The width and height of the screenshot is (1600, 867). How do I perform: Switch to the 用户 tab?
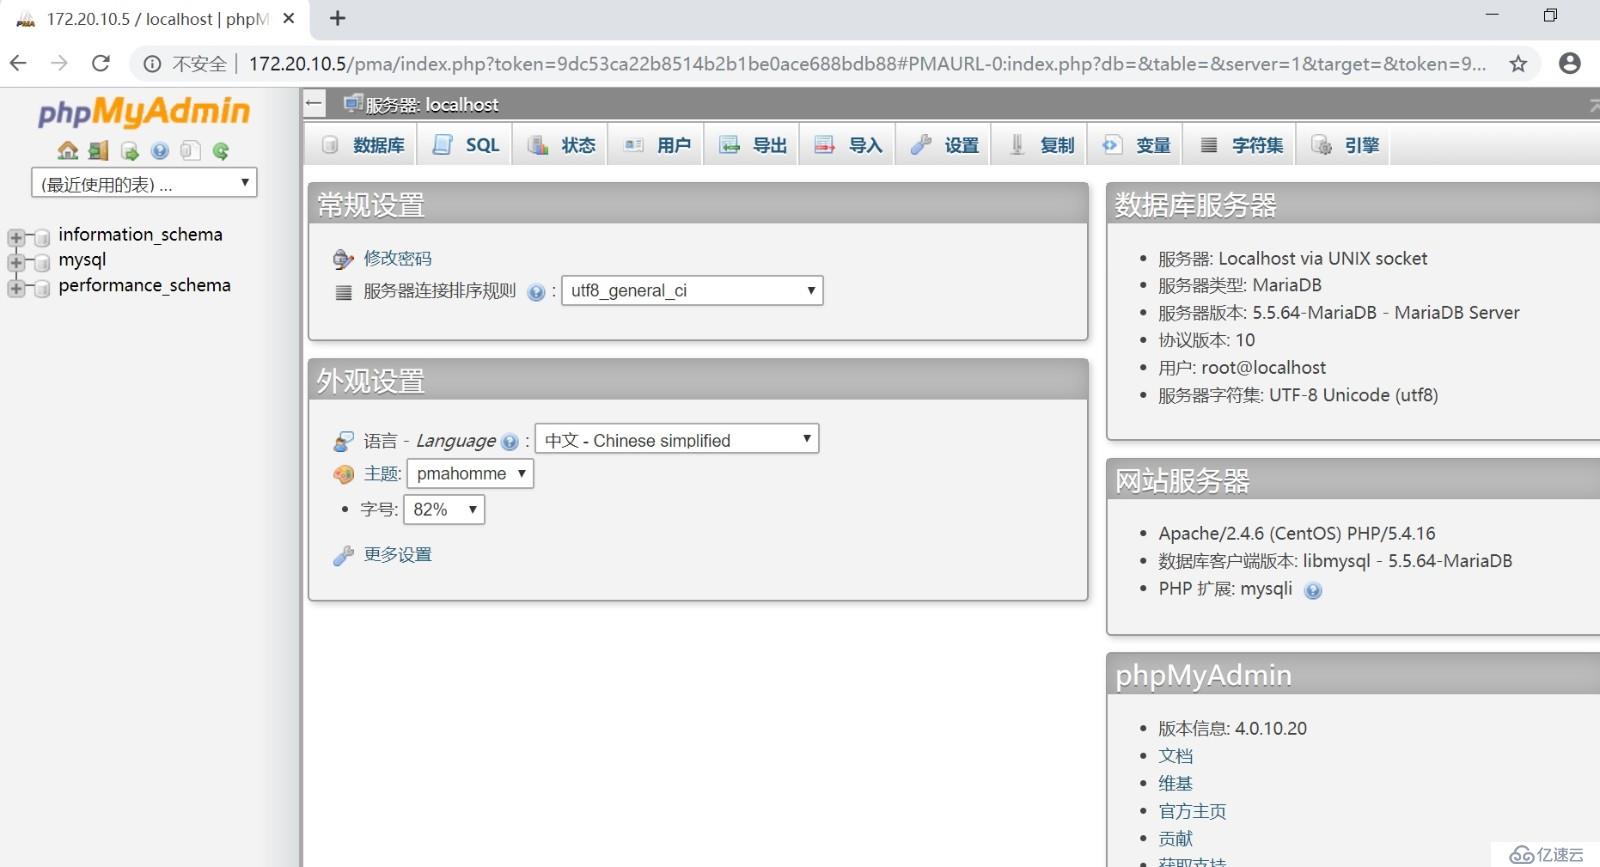(x=657, y=146)
